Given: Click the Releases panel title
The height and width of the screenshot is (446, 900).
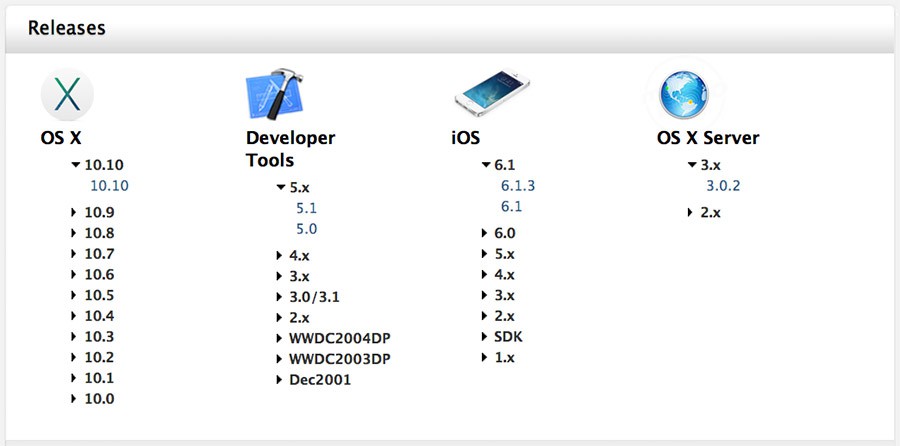Looking at the screenshot, I should pyautogui.click(x=67, y=28).
